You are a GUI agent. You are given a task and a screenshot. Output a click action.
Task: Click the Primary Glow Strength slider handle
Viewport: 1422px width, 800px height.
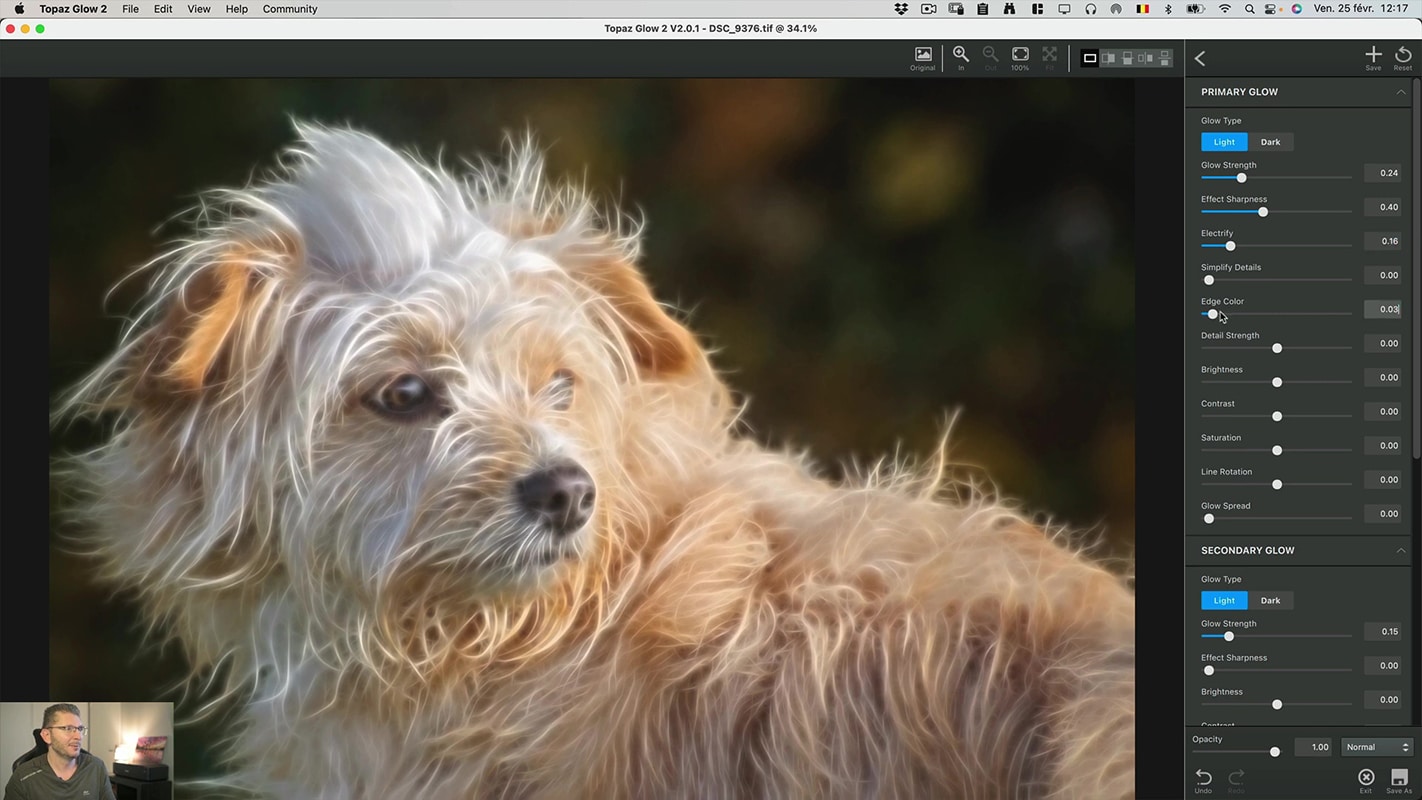1241,178
